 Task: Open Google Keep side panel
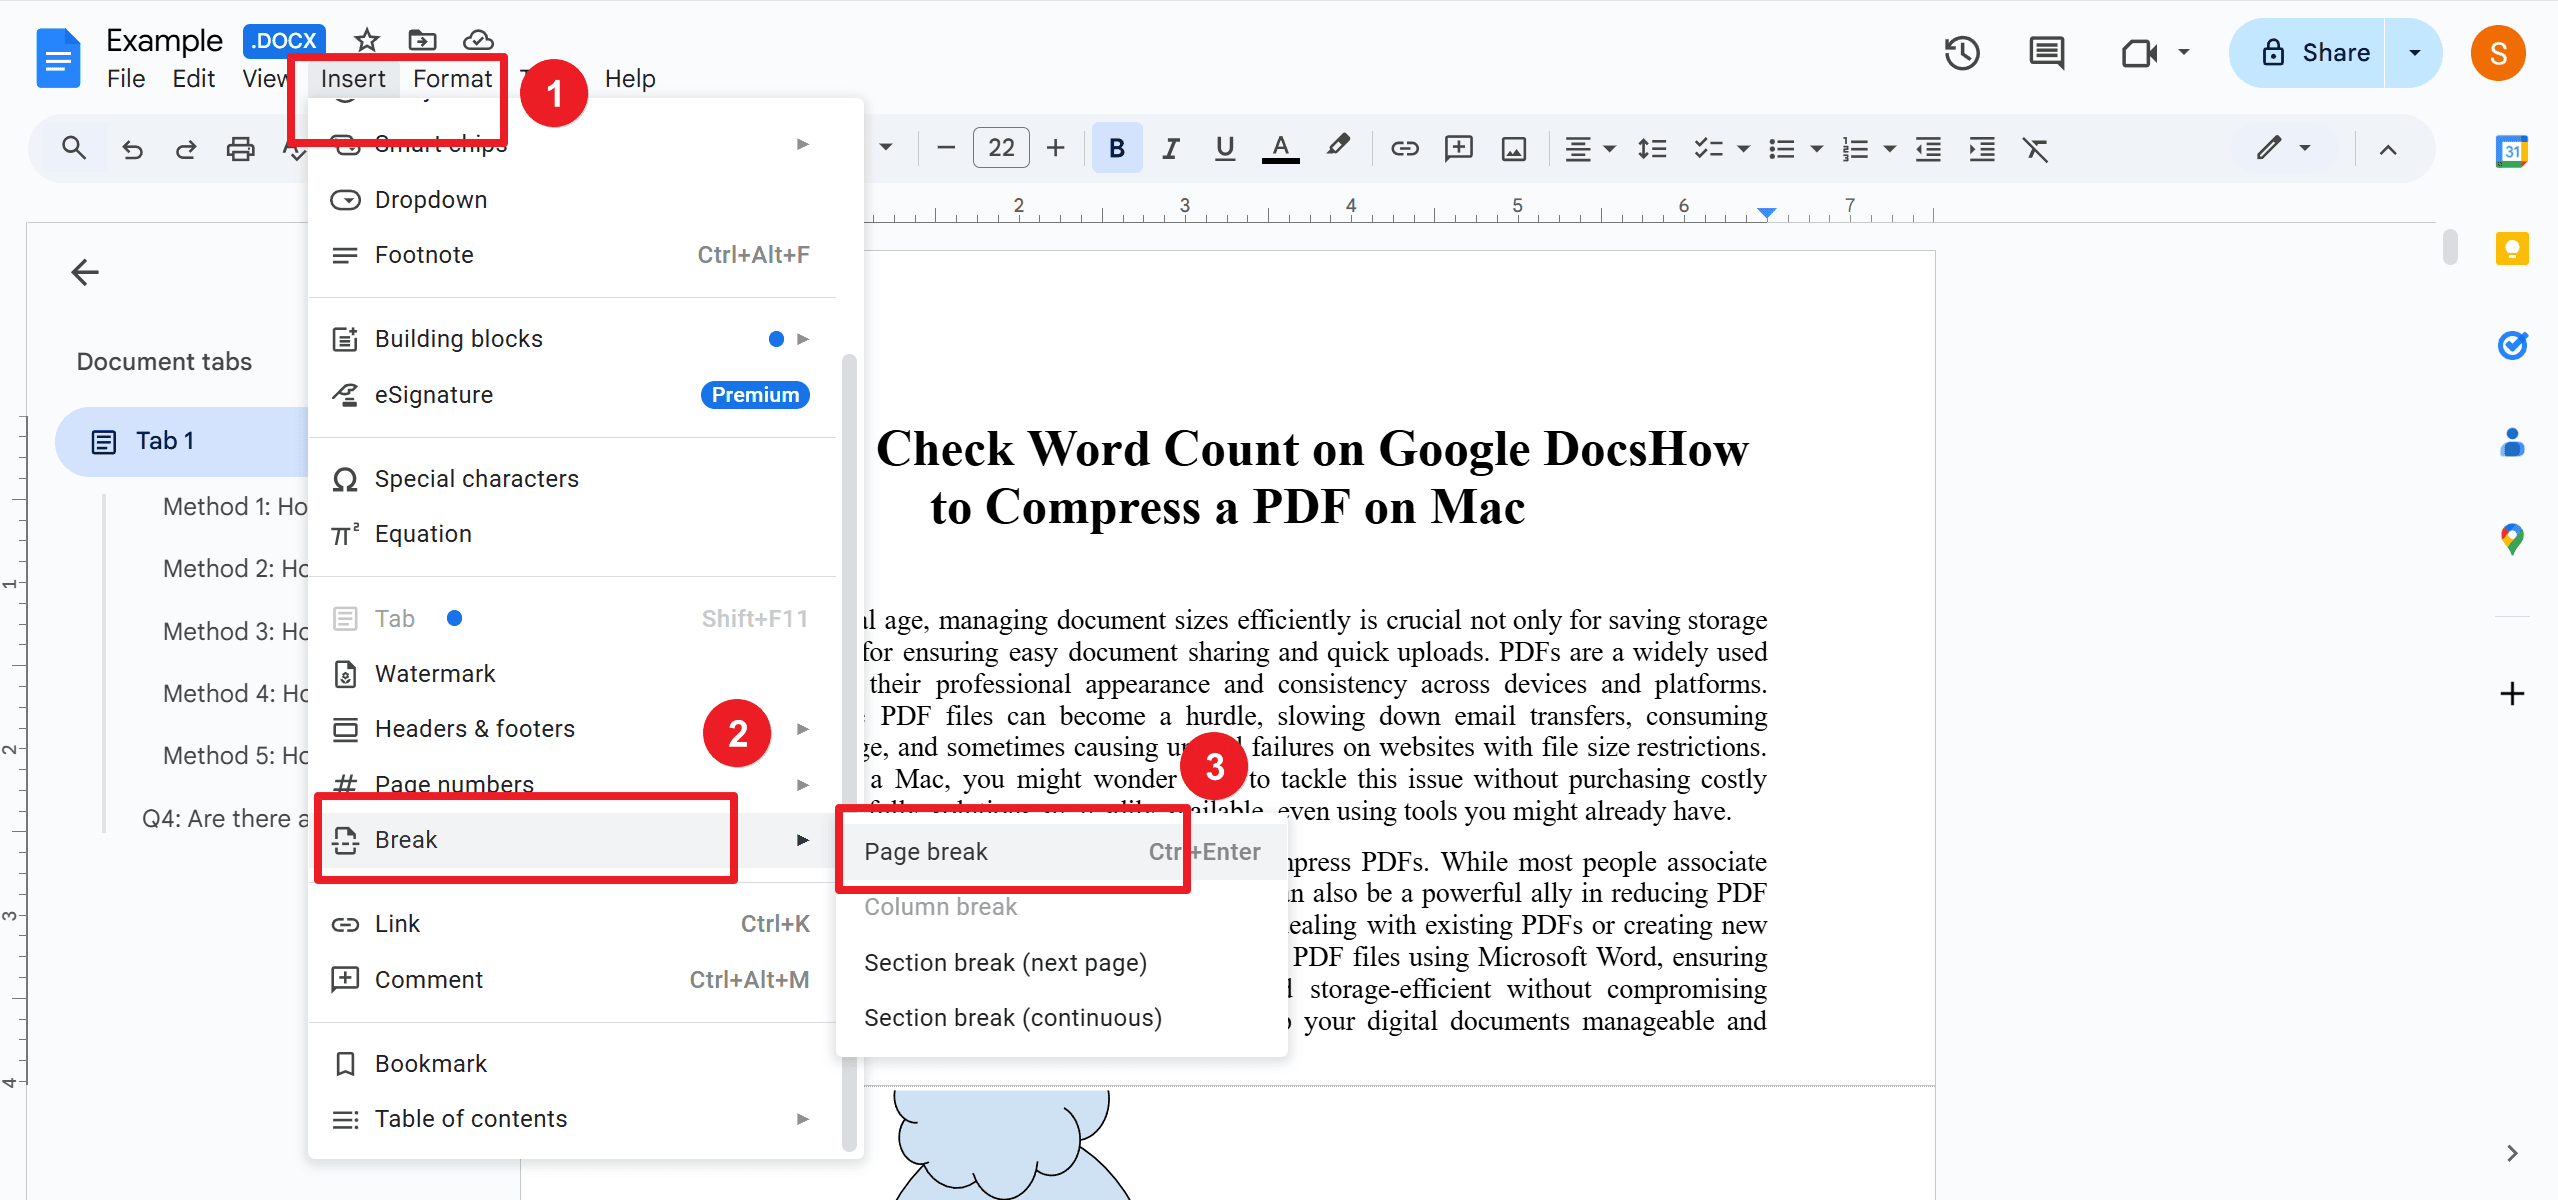tap(2512, 248)
